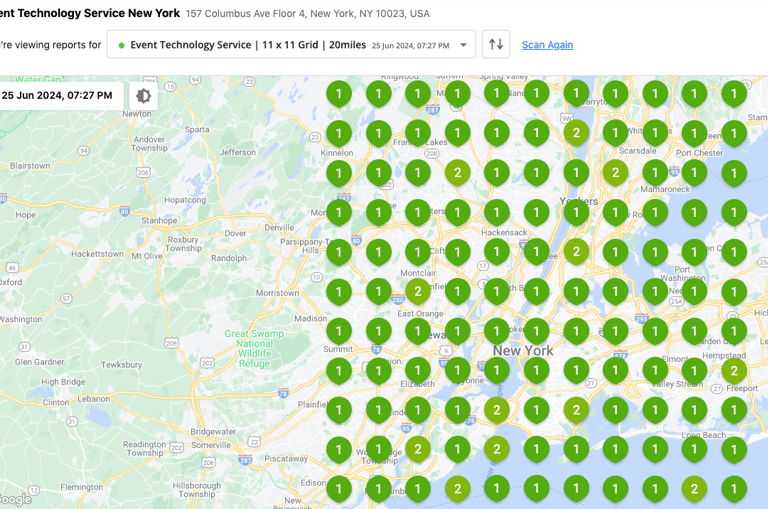Click the Andover Township map label

coord(149,144)
